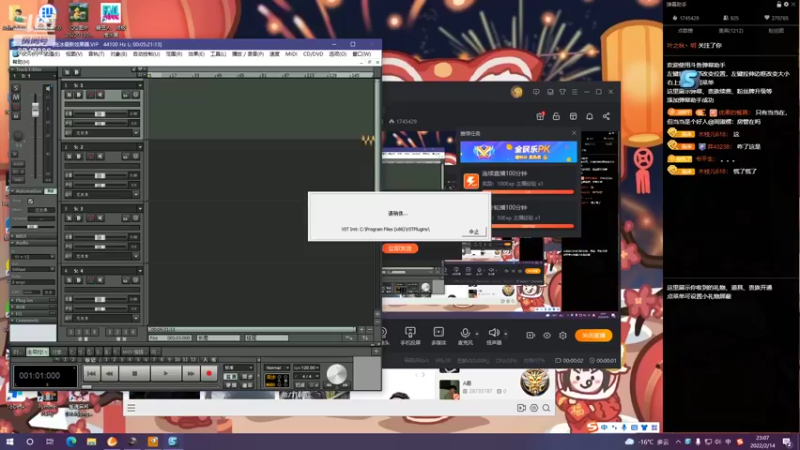Click the taskbar search circle icon

(x=30, y=441)
